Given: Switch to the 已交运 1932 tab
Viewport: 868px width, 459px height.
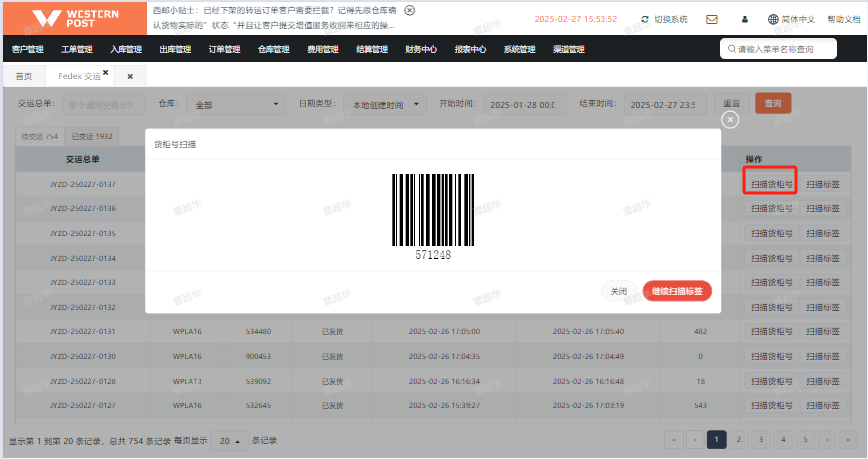Looking at the screenshot, I should (x=92, y=136).
